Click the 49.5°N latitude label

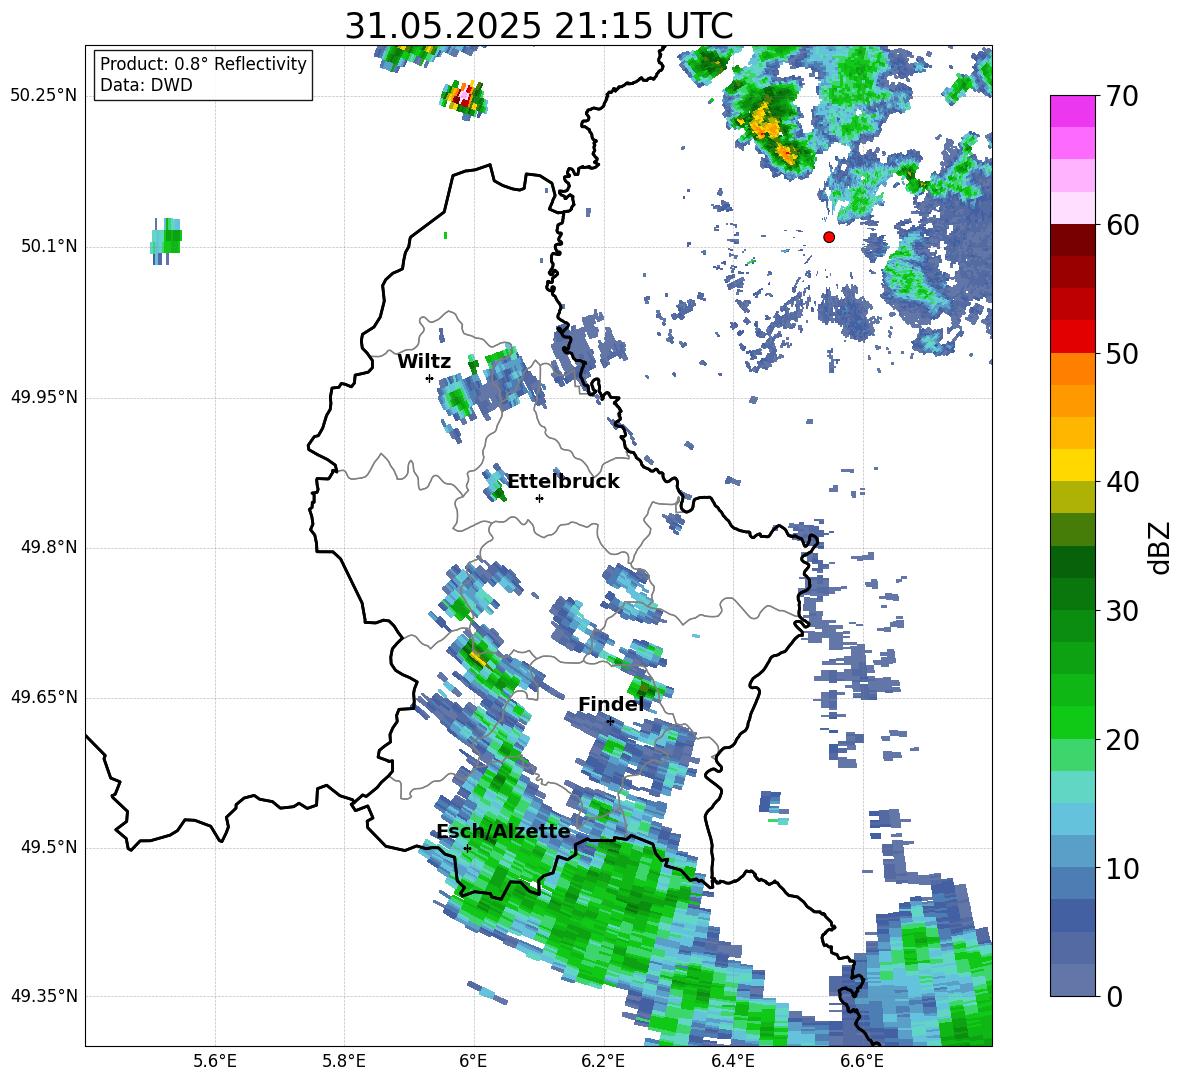tap(49, 847)
